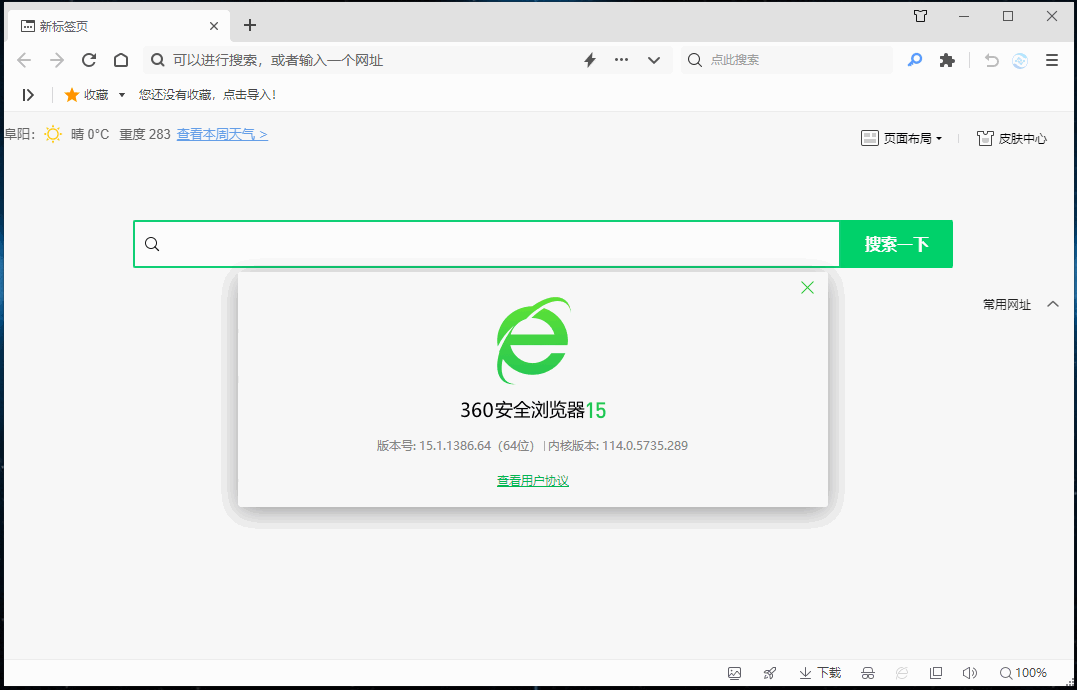The width and height of the screenshot is (1077, 690).
Task: Open the 下载 downloads button
Action: (820, 673)
